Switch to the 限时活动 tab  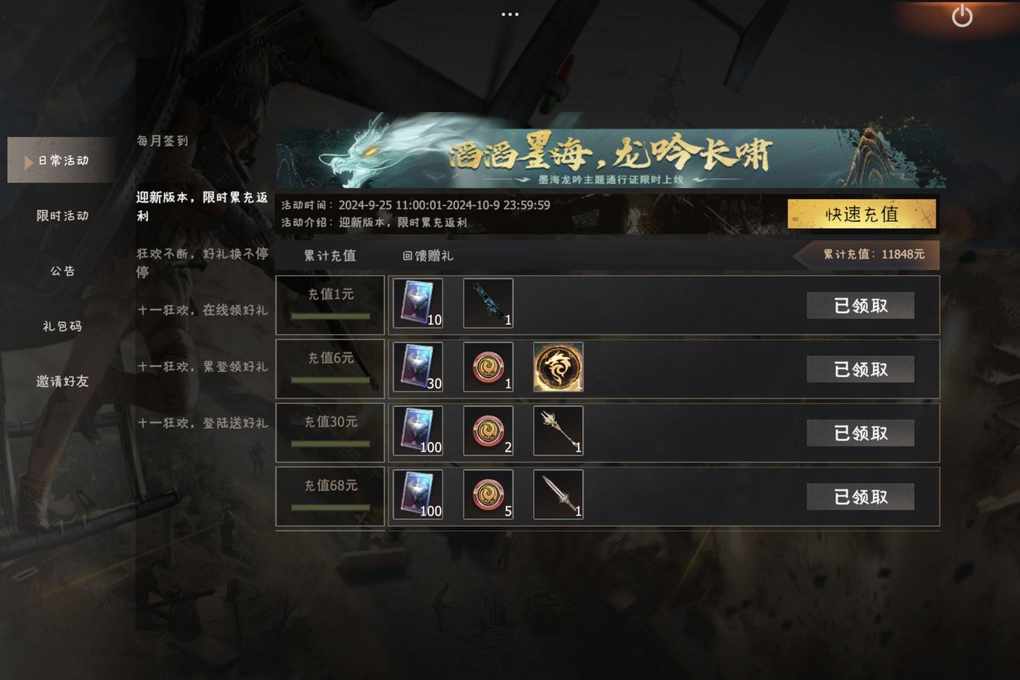point(62,215)
